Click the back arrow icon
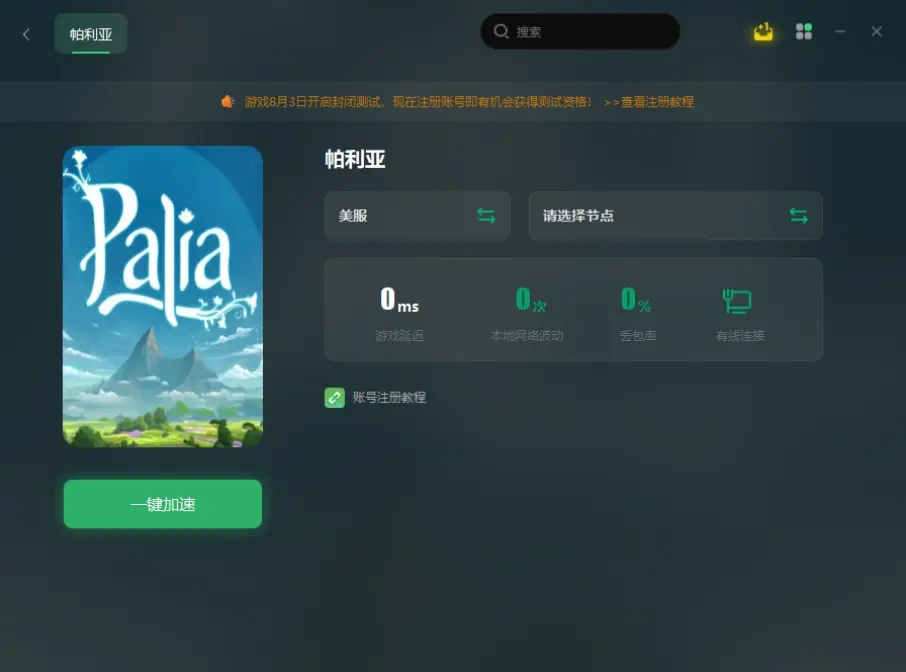 [26, 35]
